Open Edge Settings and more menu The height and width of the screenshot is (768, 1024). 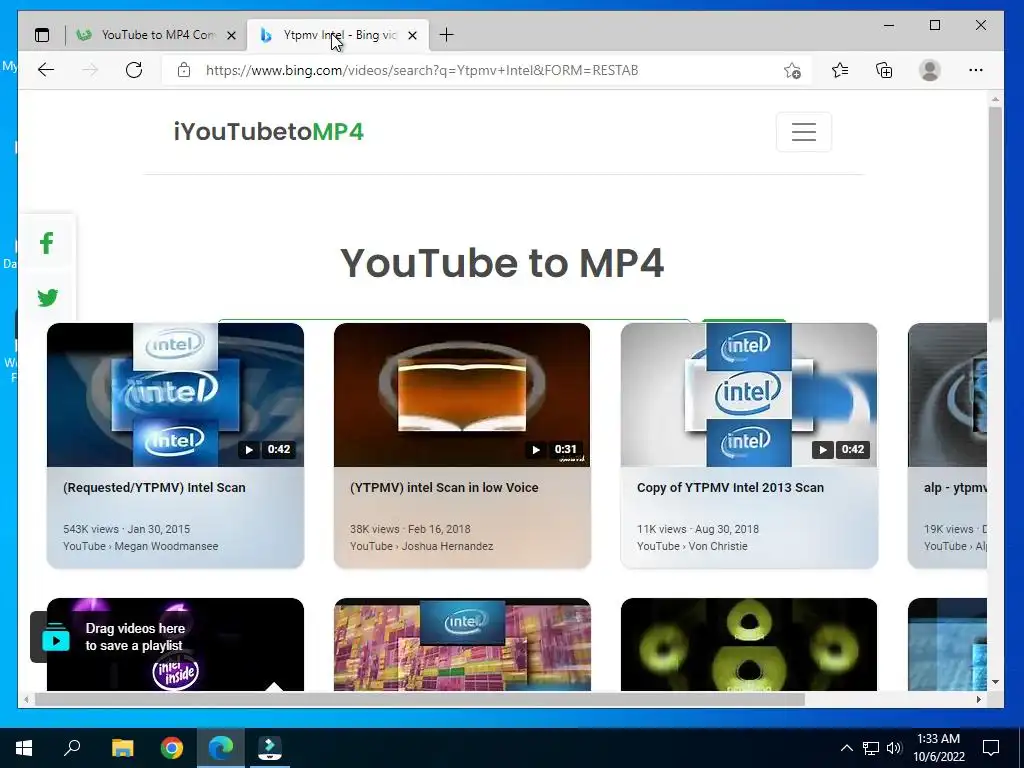coord(976,70)
